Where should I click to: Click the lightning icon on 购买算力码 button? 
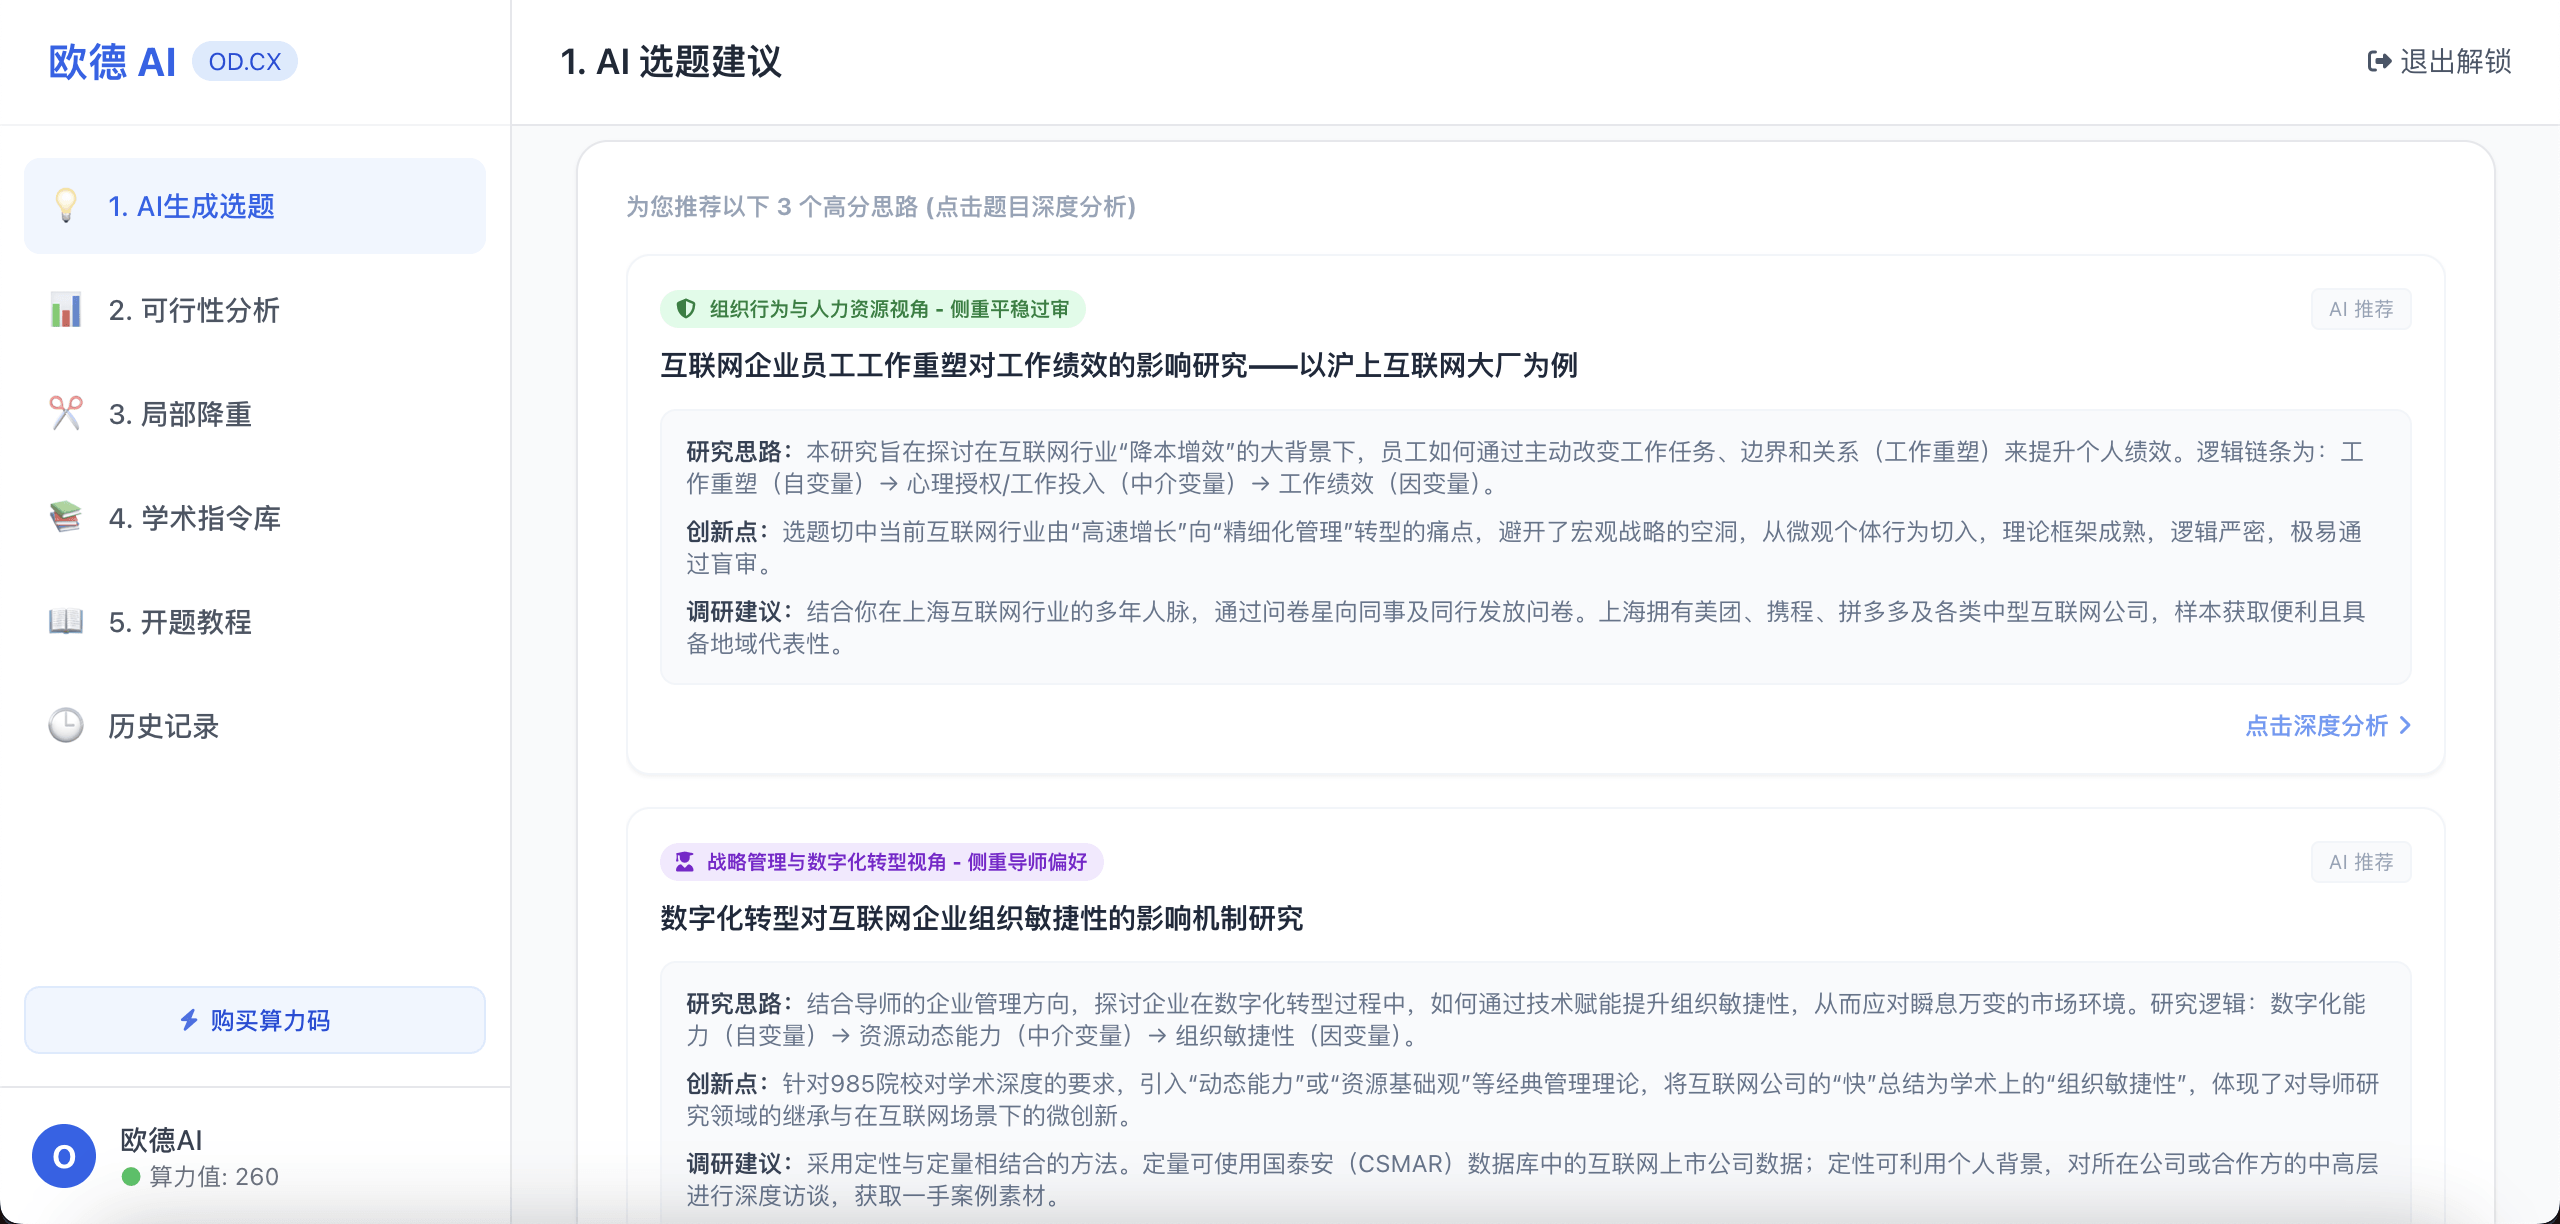[189, 1020]
